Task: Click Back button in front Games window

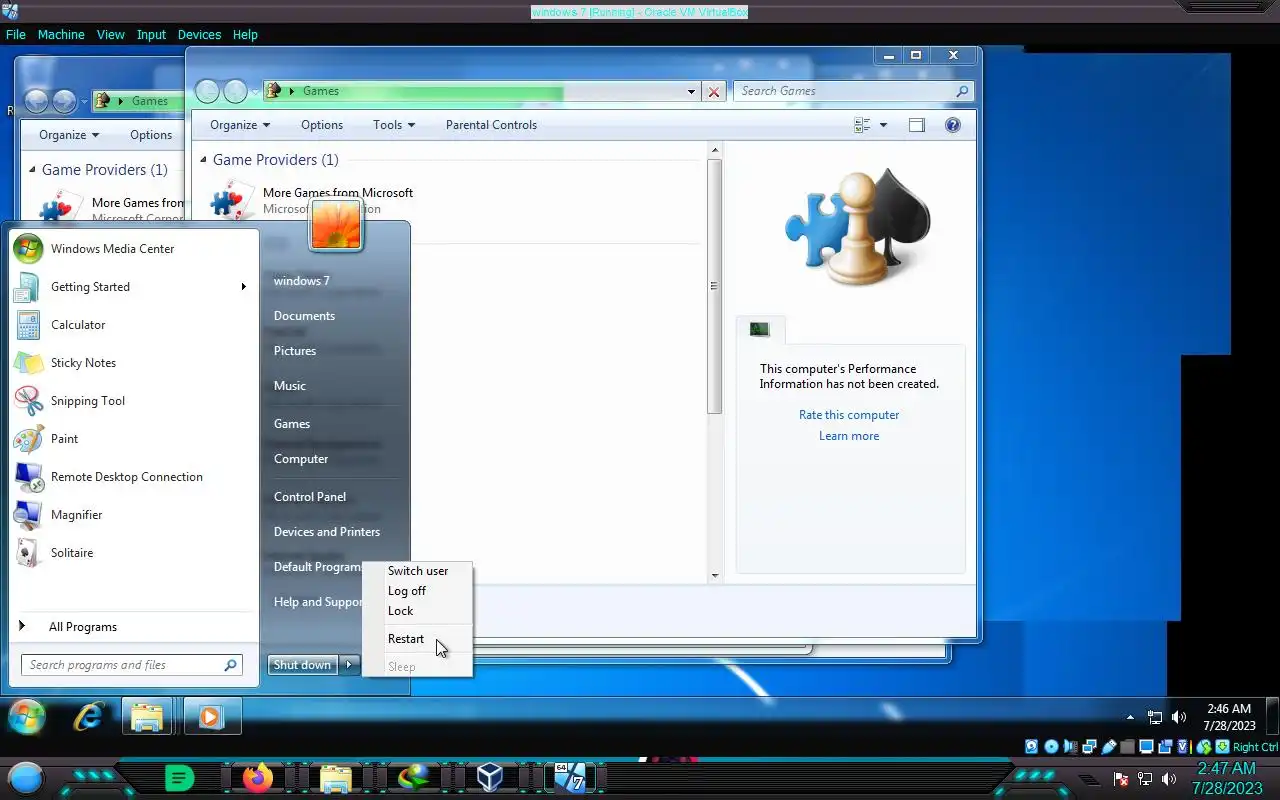Action: tap(207, 91)
